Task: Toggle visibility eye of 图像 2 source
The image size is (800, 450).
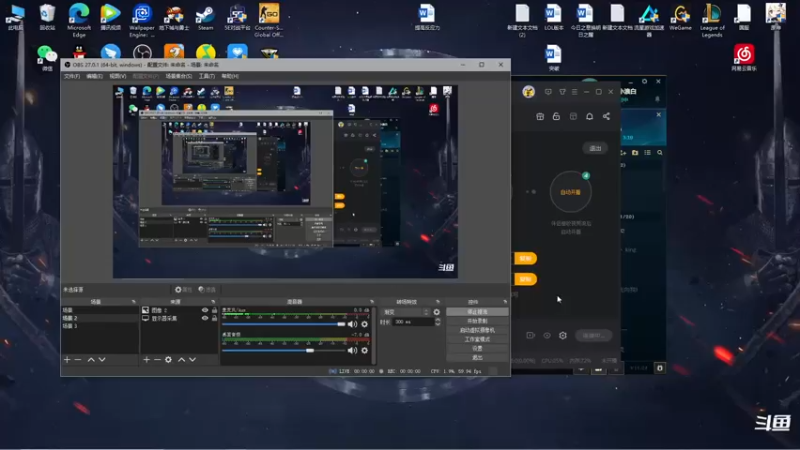Action: (205, 310)
